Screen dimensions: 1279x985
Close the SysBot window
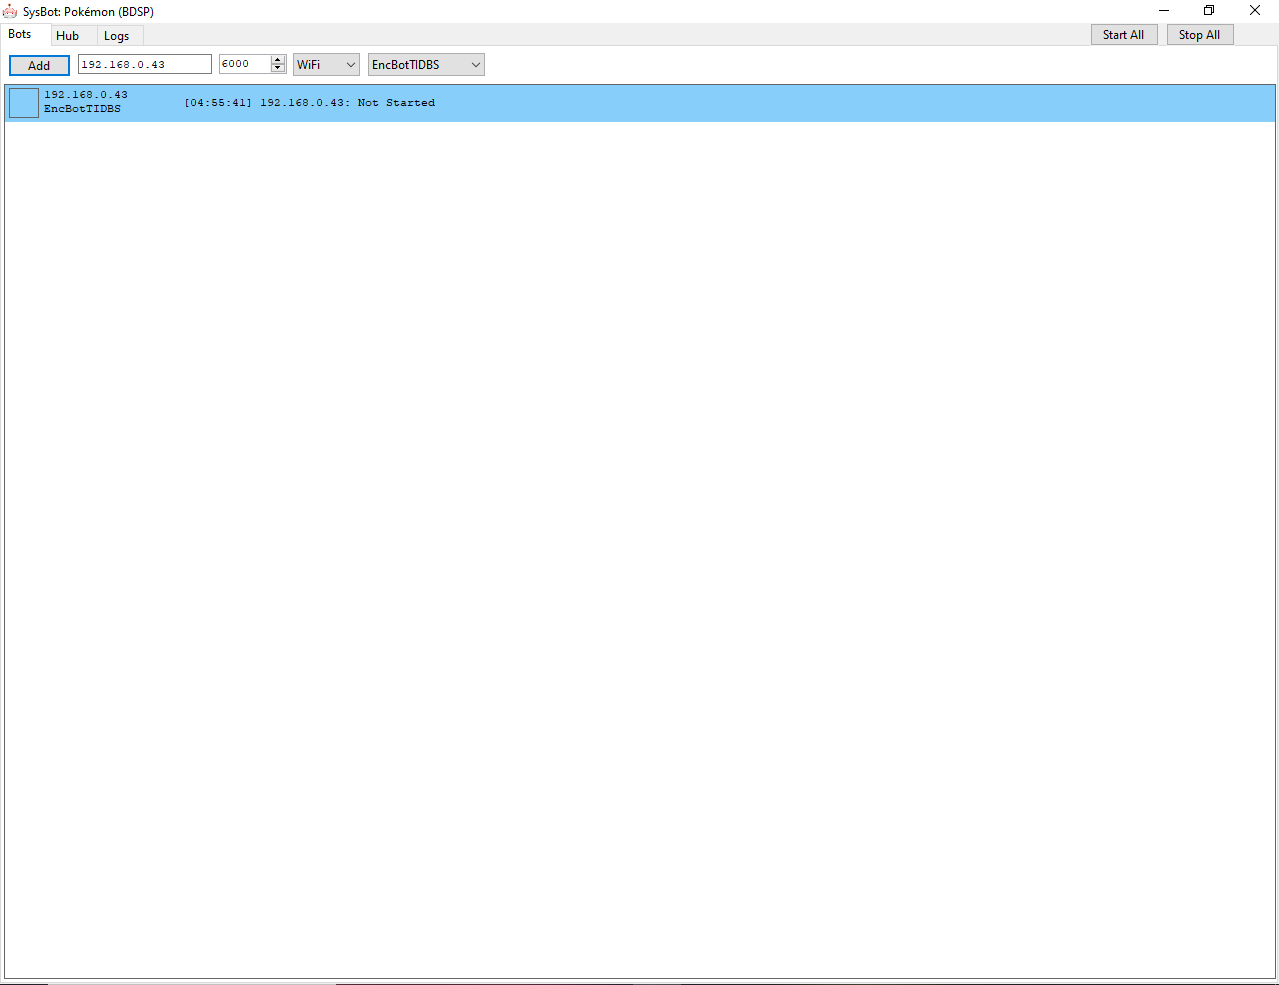(1255, 11)
